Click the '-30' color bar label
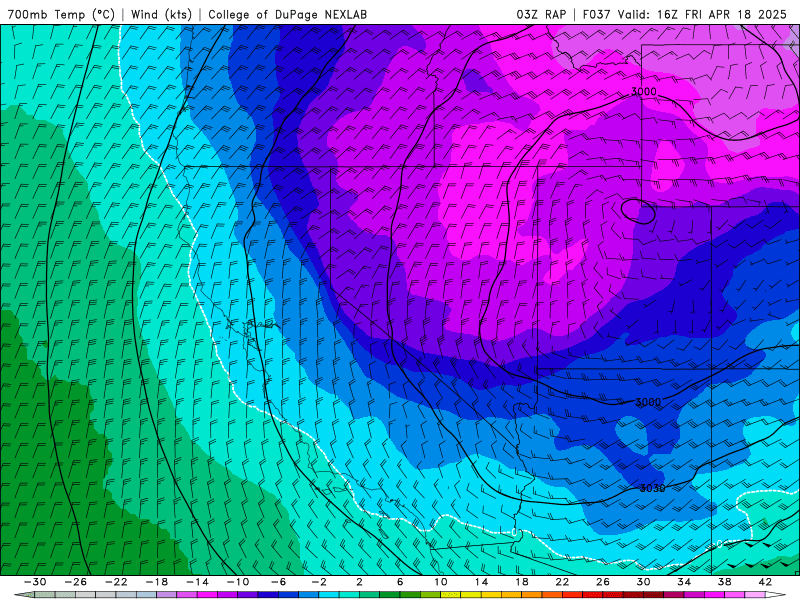 [35, 582]
